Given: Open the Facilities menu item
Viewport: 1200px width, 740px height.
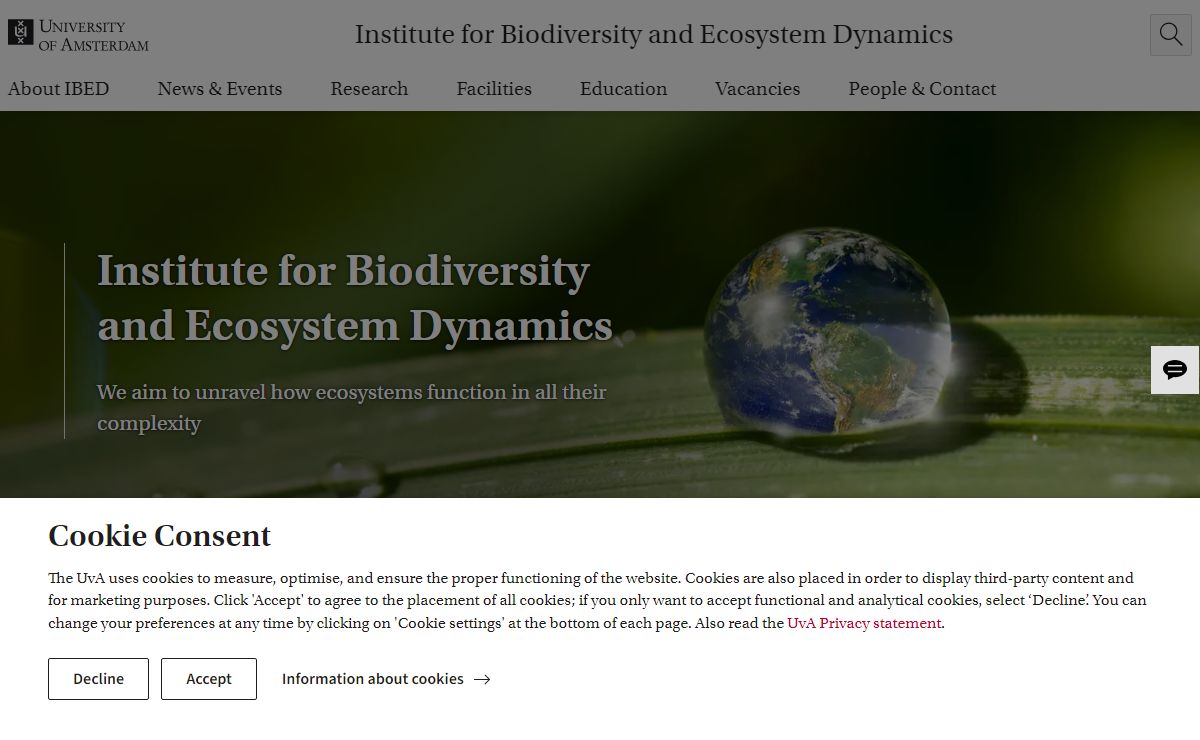Looking at the screenshot, I should tap(494, 89).
